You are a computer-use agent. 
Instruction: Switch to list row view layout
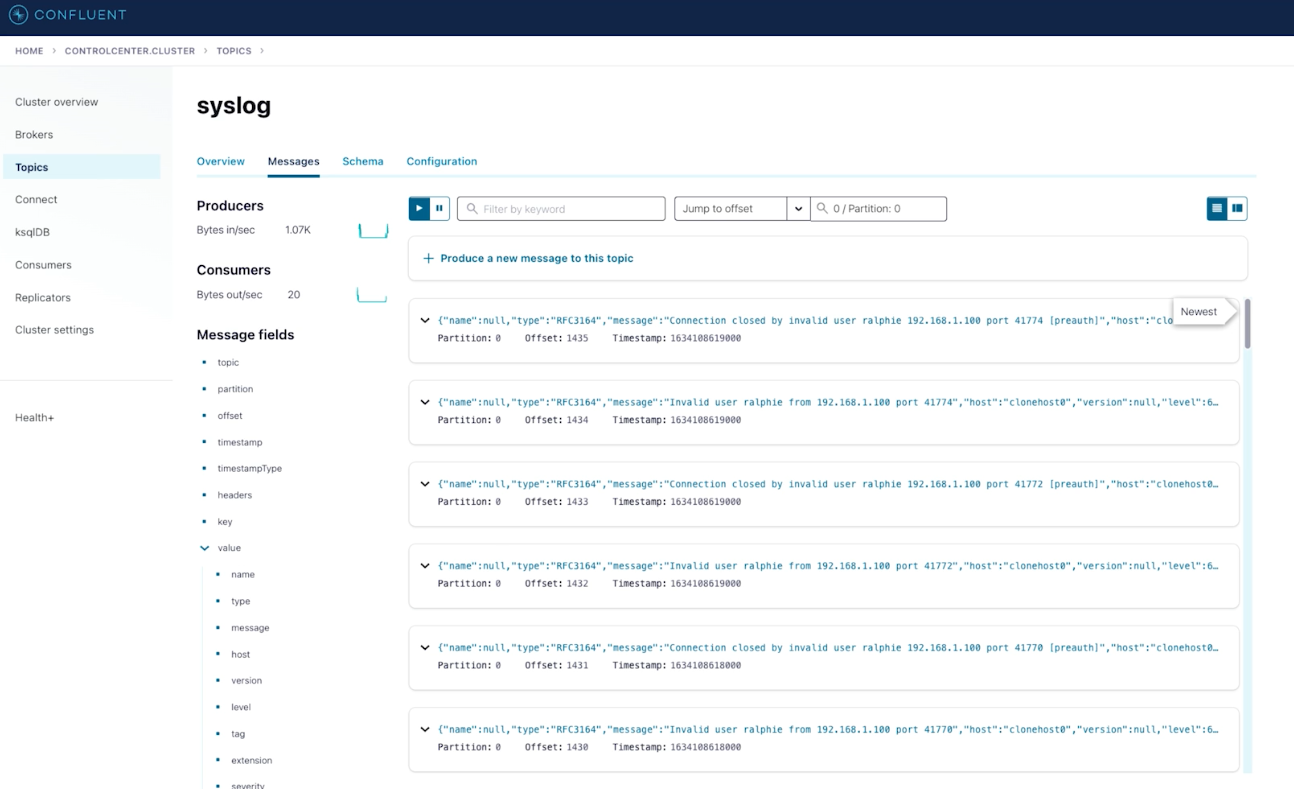pos(1217,208)
